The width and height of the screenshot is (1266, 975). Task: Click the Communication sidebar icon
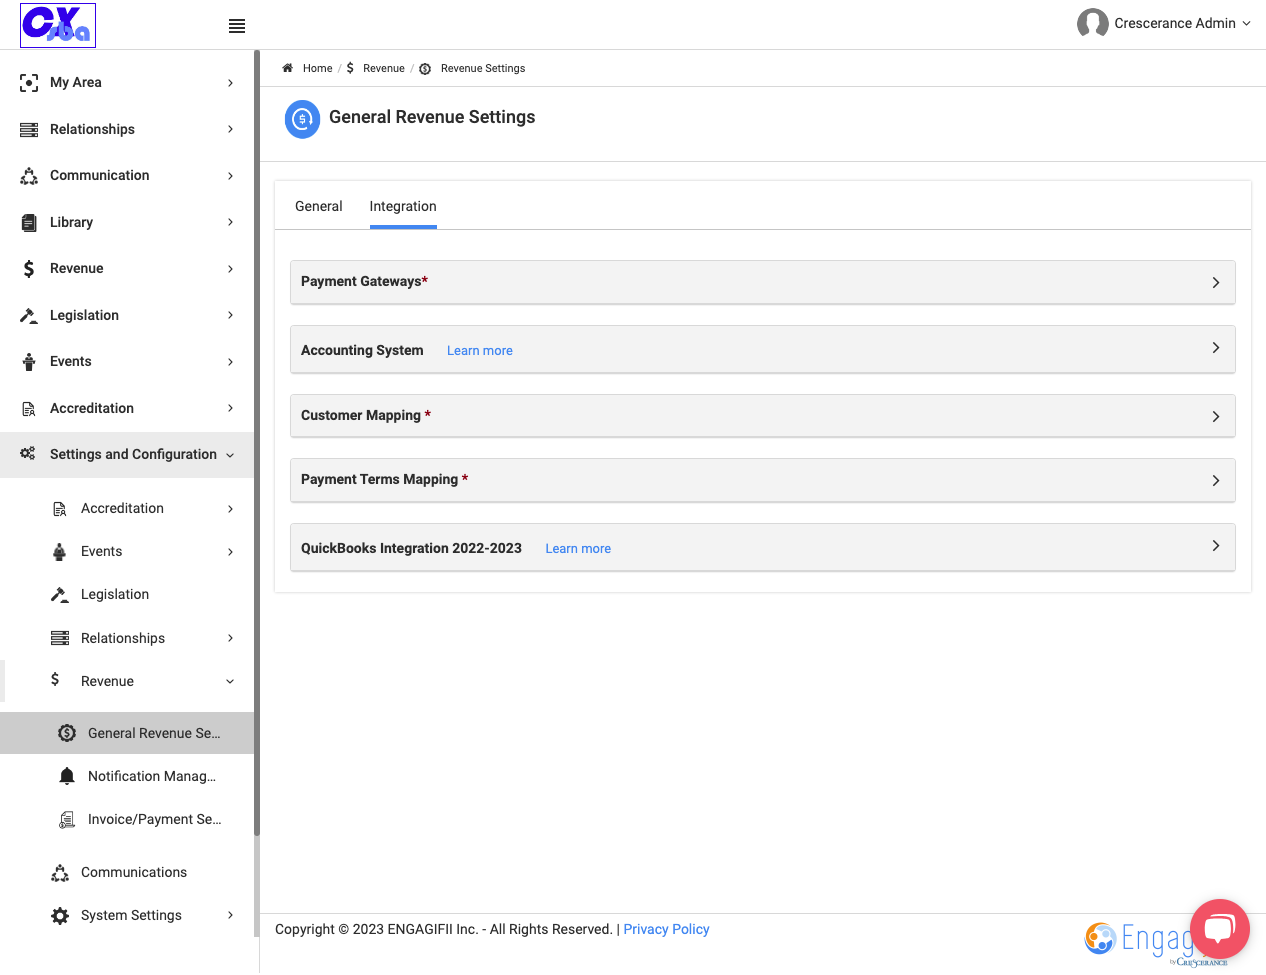29,176
